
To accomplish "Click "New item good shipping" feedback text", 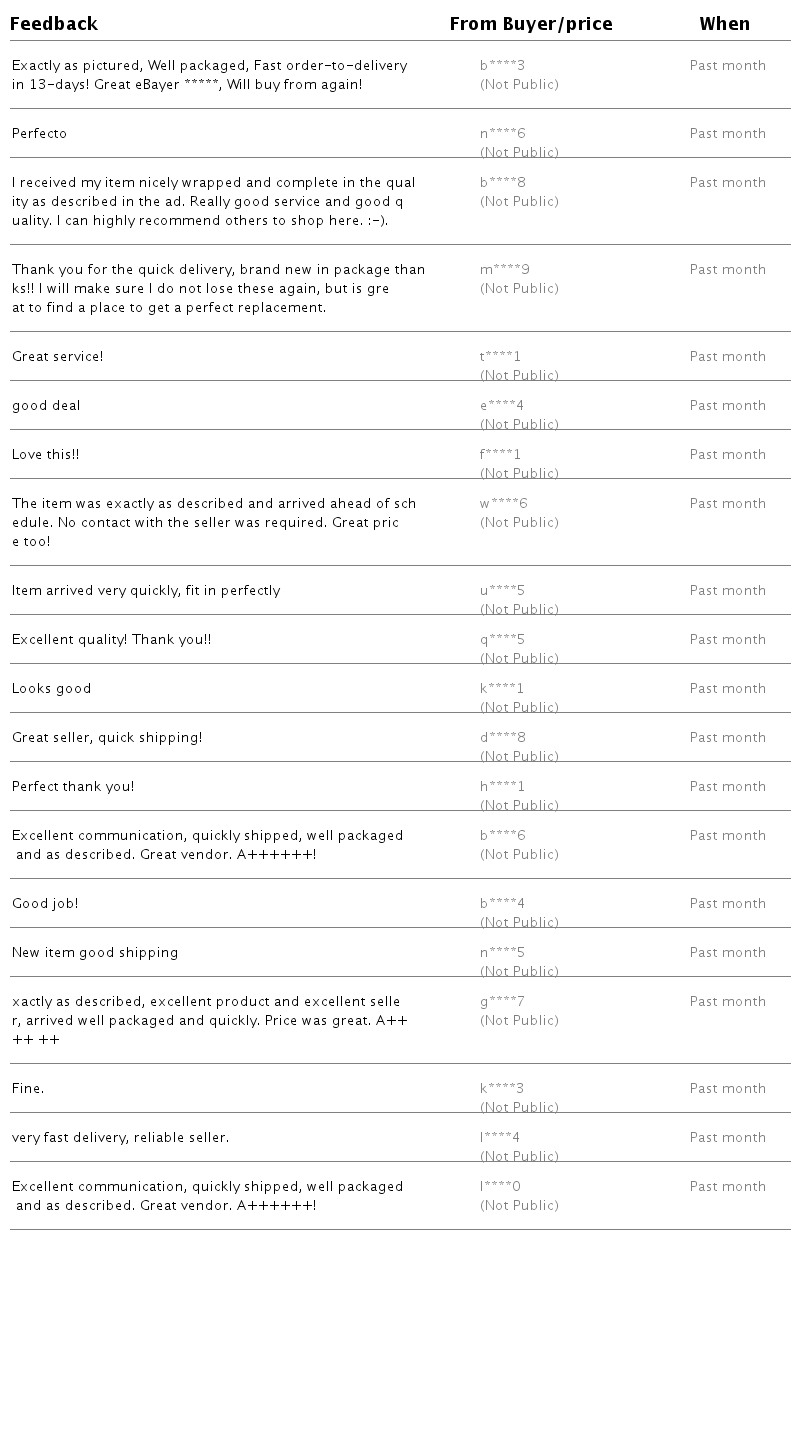I will [95, 953].
